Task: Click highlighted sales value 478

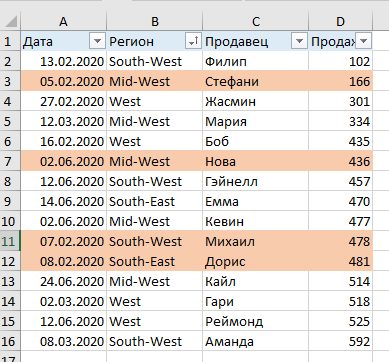Action: (340, 241)
